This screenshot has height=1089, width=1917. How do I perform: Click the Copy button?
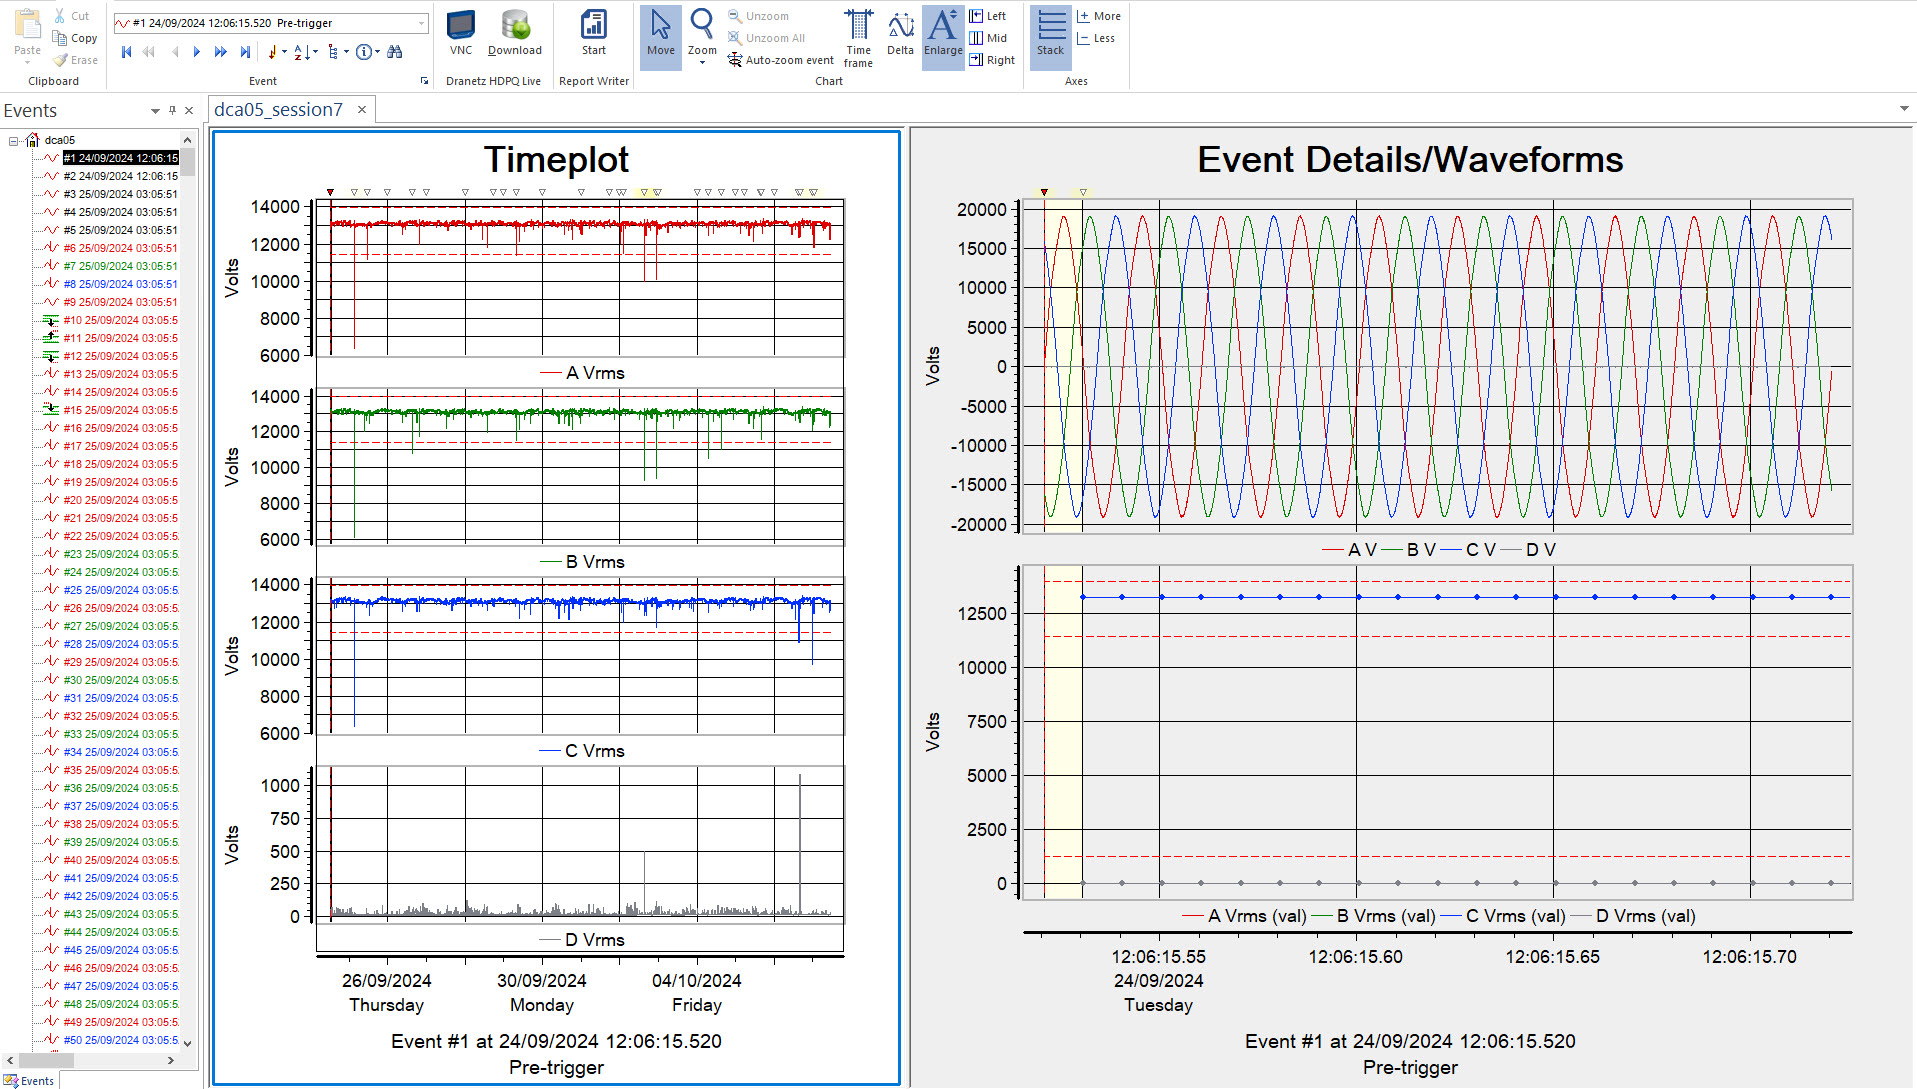pyautogui.click(x=76, y=38)
